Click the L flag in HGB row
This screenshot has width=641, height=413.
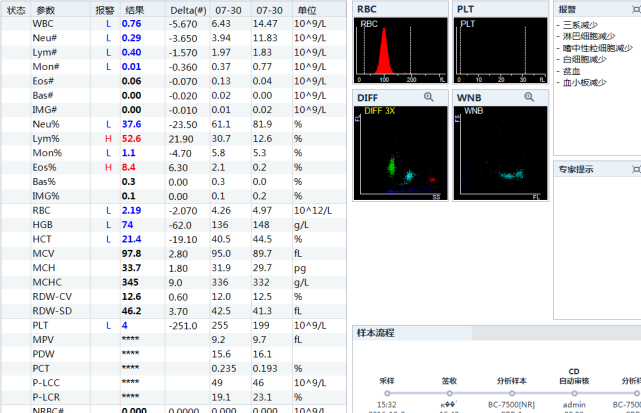(x=108, y=225)
